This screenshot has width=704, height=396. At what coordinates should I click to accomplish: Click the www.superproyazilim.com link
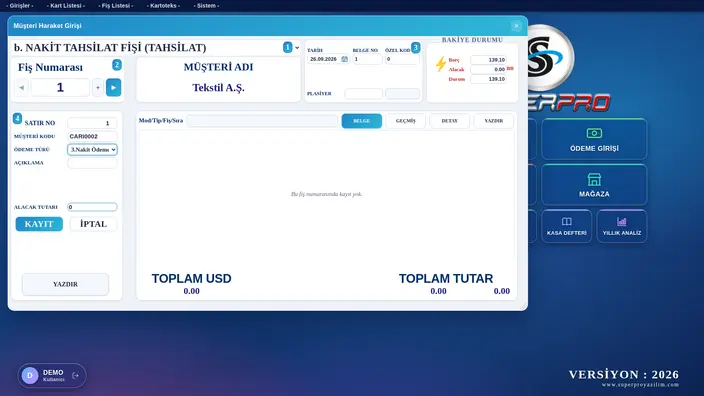640,385
